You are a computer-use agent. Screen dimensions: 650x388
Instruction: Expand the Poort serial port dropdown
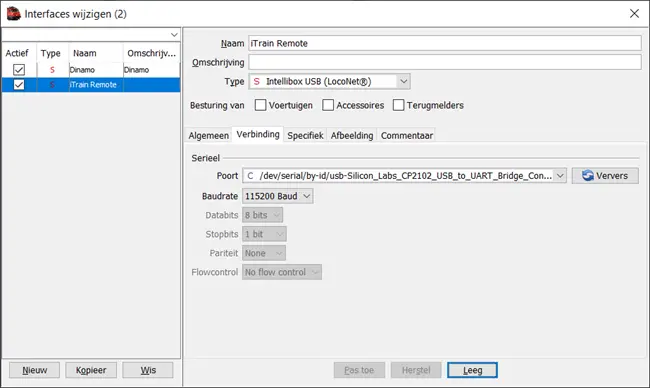coord(560,176)
